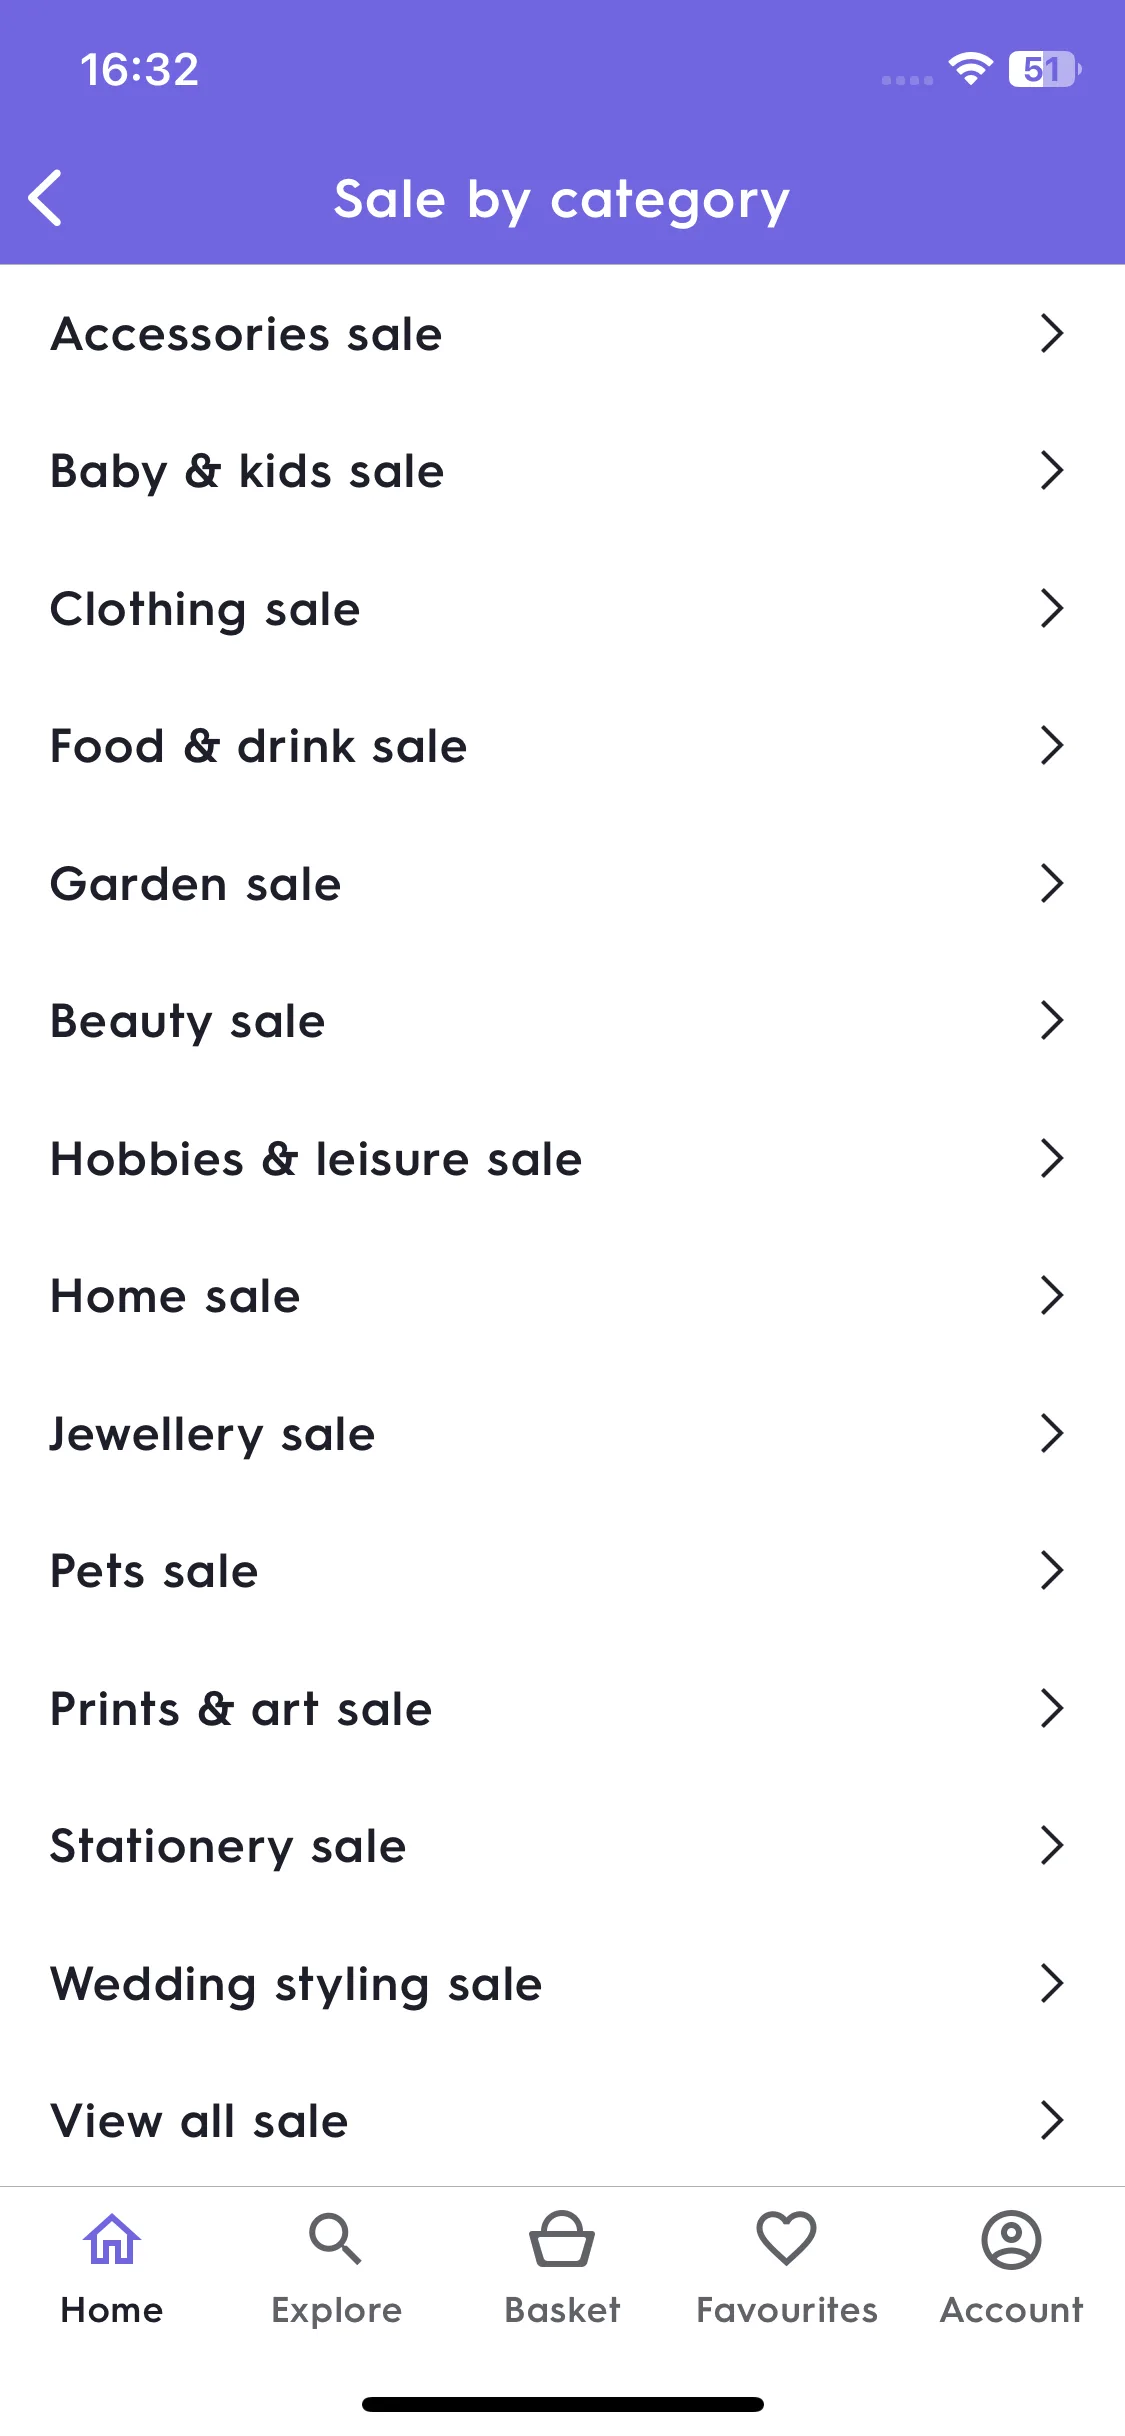Expand Garden sale chevron

[x=1051, y=883]
